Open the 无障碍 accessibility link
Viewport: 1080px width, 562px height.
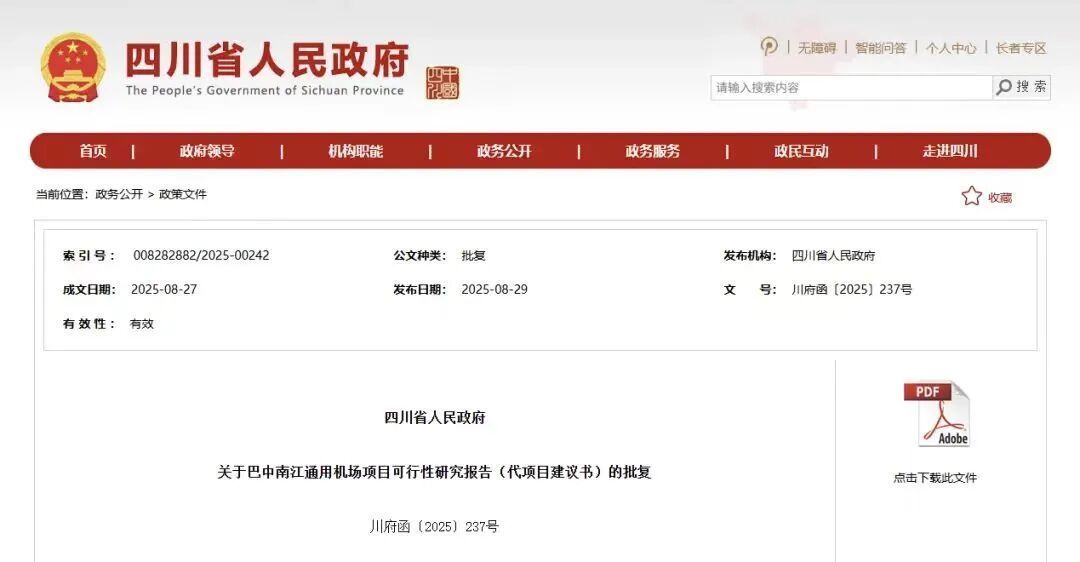(x=816, y=48)
